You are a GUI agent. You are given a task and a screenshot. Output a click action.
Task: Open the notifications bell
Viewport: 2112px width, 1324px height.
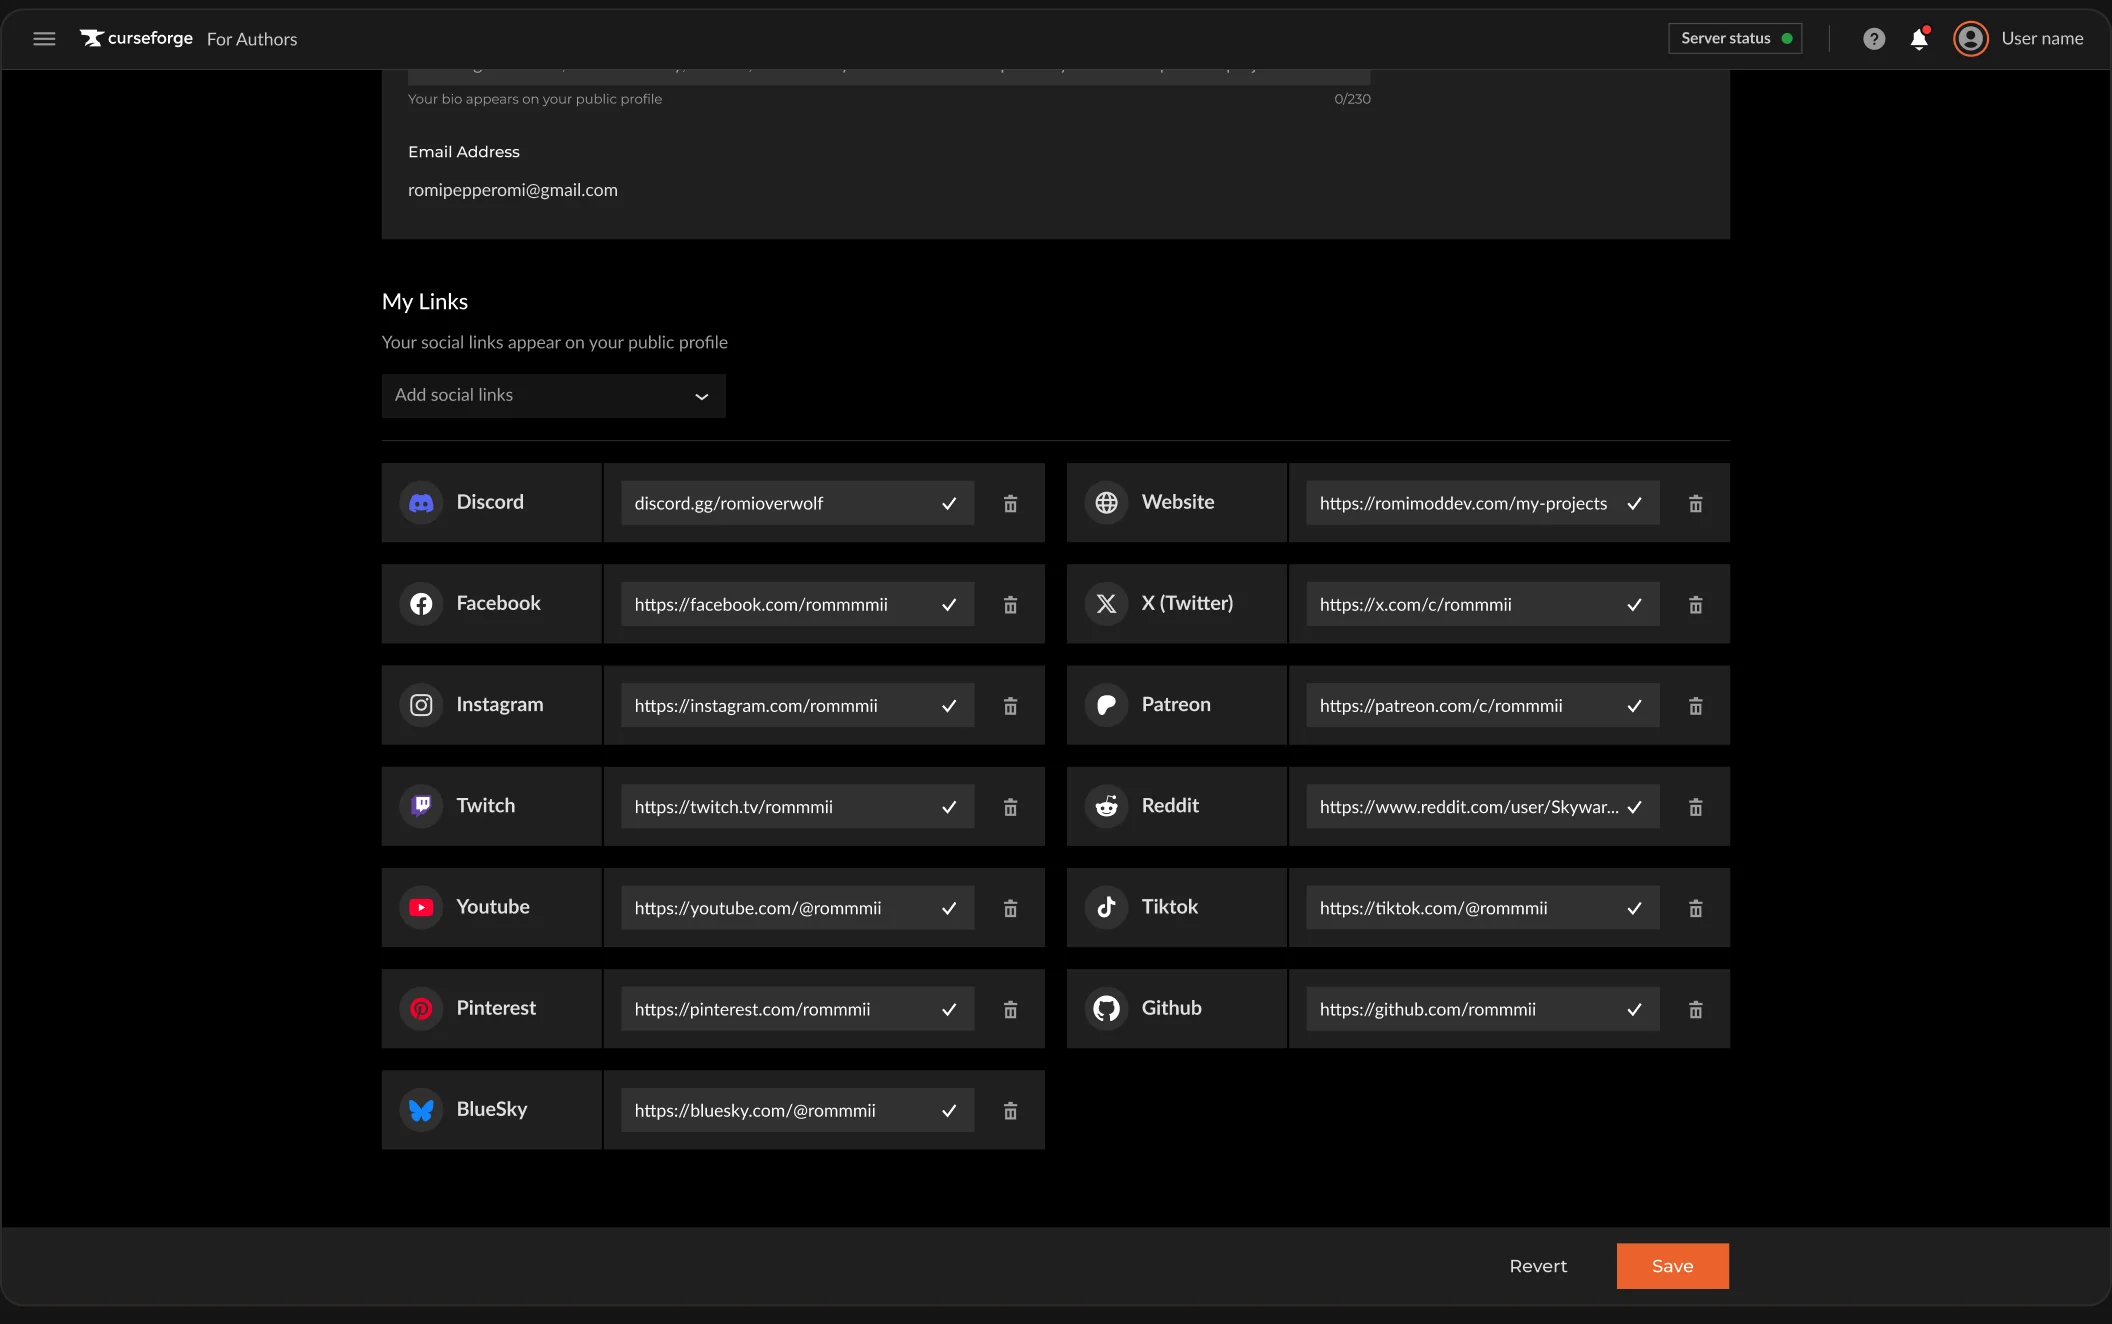1919,39
